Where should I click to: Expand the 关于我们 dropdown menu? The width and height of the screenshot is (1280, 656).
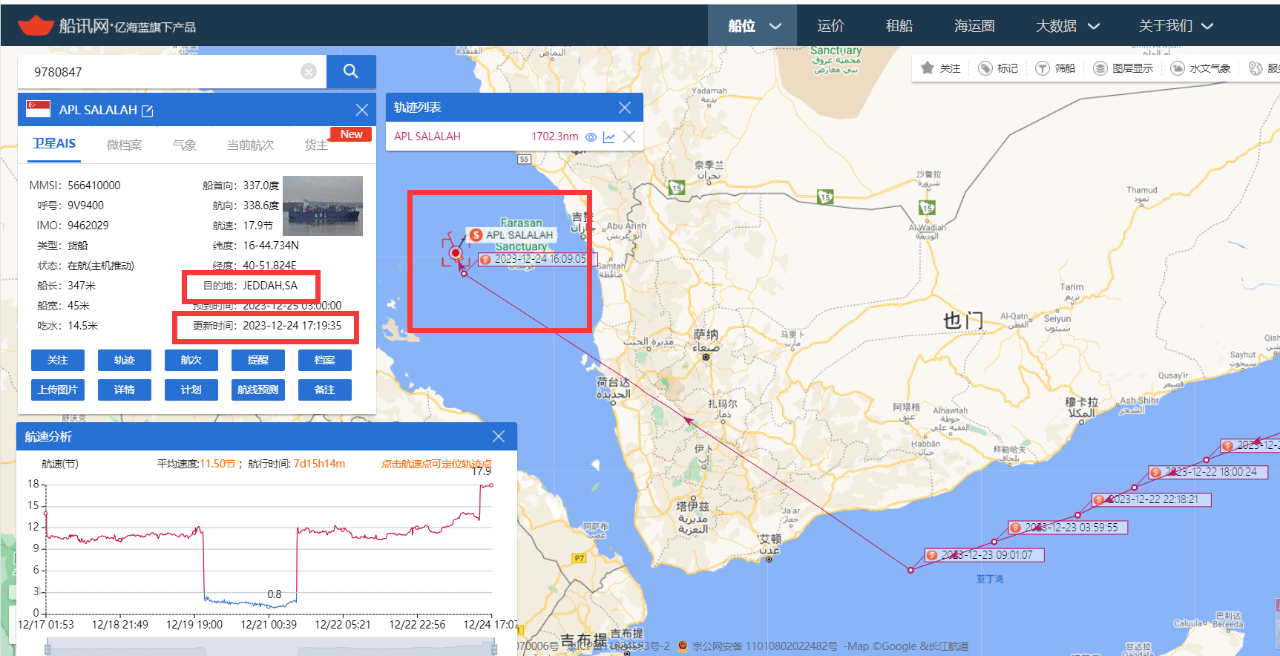[1176, 26]
